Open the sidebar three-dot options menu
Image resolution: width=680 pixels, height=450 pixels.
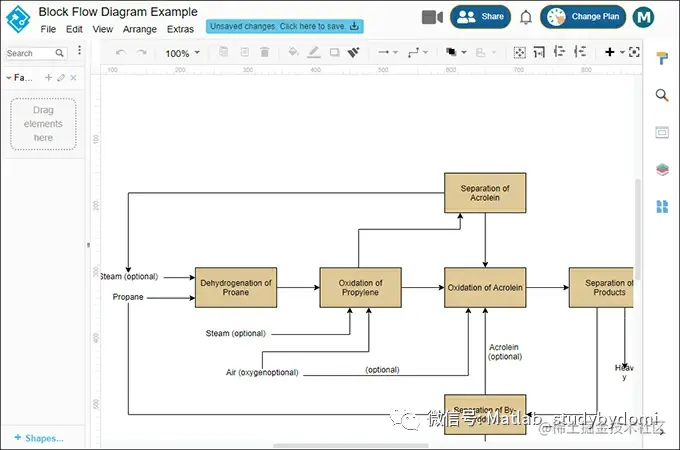click(x=79, y=50)
